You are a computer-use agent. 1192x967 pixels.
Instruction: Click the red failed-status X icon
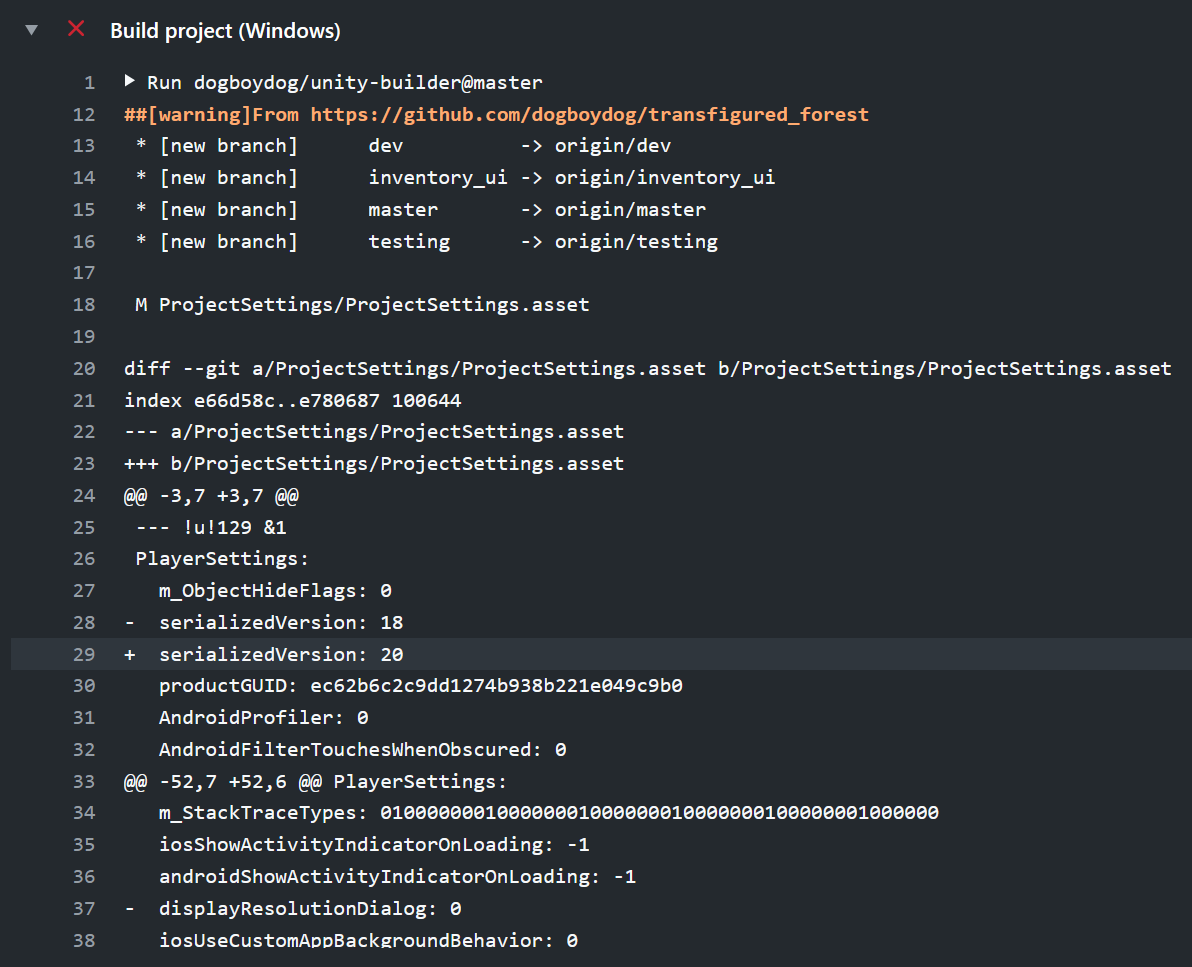coord(76,29)
